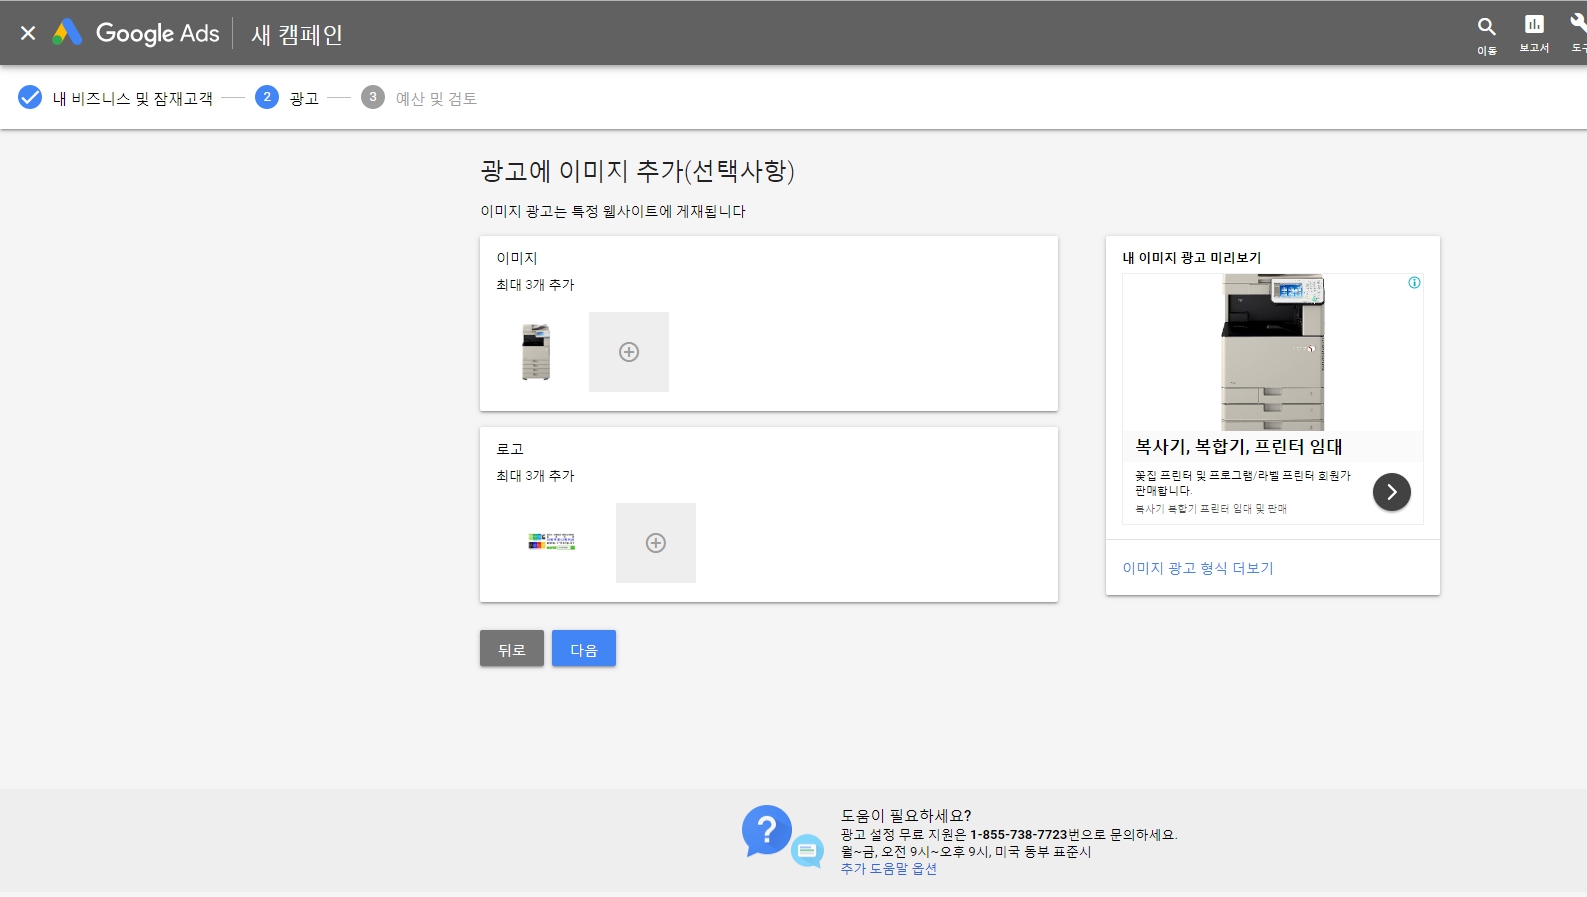Select the uploaded logo thumbnail
This screenshot has width=1587, height=897.
(x=551, y=542)
